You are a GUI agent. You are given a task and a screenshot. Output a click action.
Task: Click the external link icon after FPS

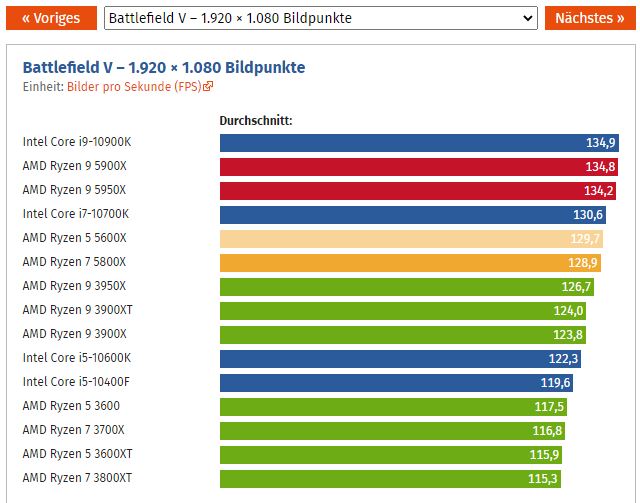pyautogui.click(x=208, y=86)
